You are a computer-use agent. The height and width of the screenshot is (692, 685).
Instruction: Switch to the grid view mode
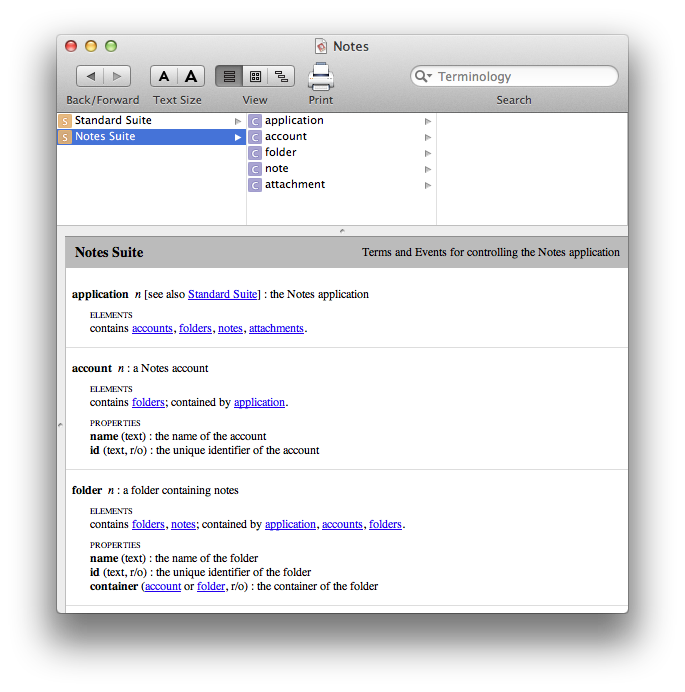(x=255, y=76)
